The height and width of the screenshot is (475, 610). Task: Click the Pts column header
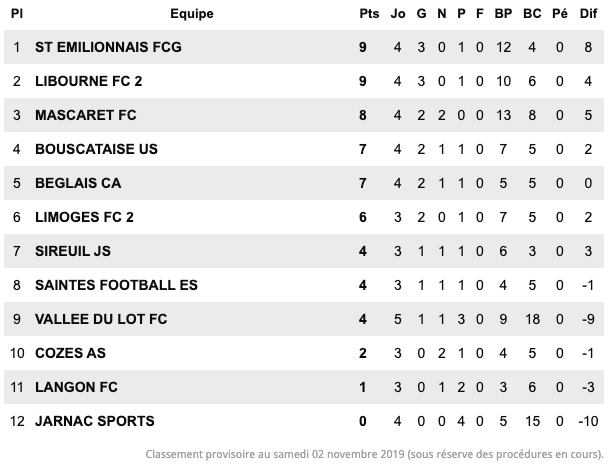click(369, 14)
